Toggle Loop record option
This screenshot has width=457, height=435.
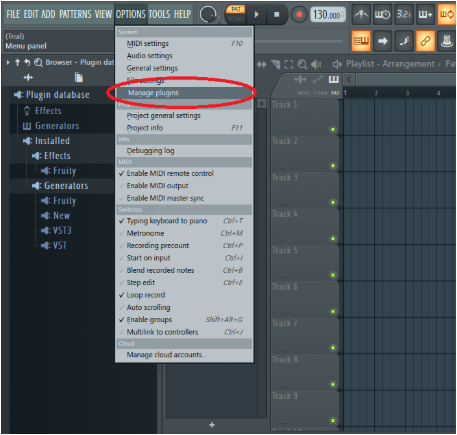coord(184,295)
